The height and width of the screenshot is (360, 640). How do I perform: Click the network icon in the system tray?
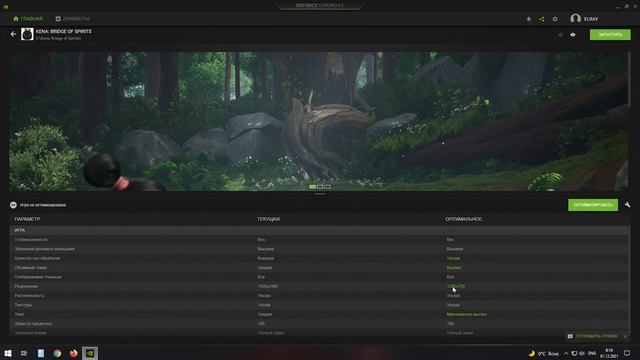pos(574,353)
